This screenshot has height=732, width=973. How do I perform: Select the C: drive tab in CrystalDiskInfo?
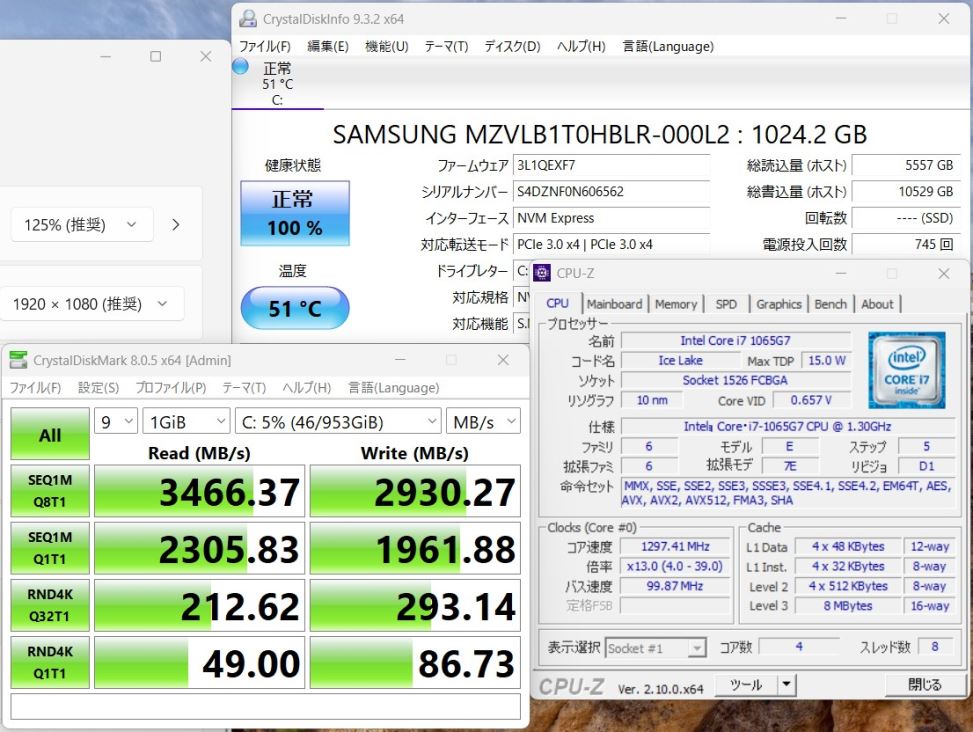pos(277,84)
